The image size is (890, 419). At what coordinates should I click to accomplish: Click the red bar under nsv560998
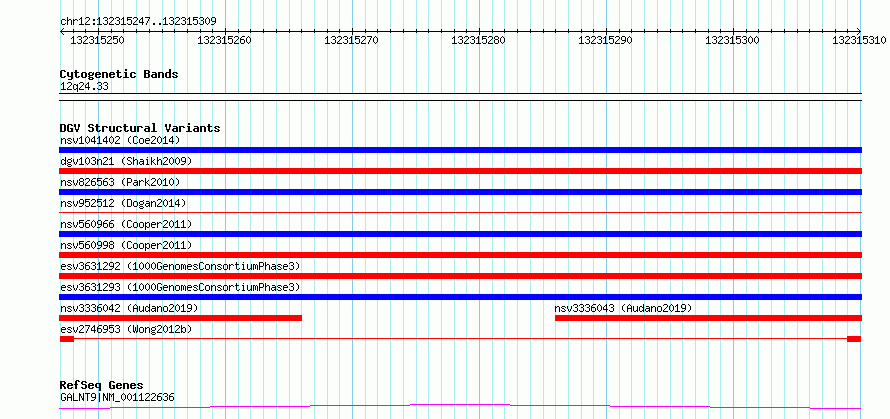(461, 255)
